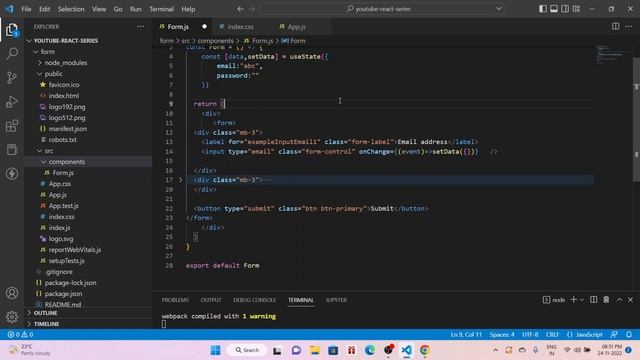Open Chrome from the taskbar
The height and width of the screenshot is (360, 640).
click(x=424, y=350)
